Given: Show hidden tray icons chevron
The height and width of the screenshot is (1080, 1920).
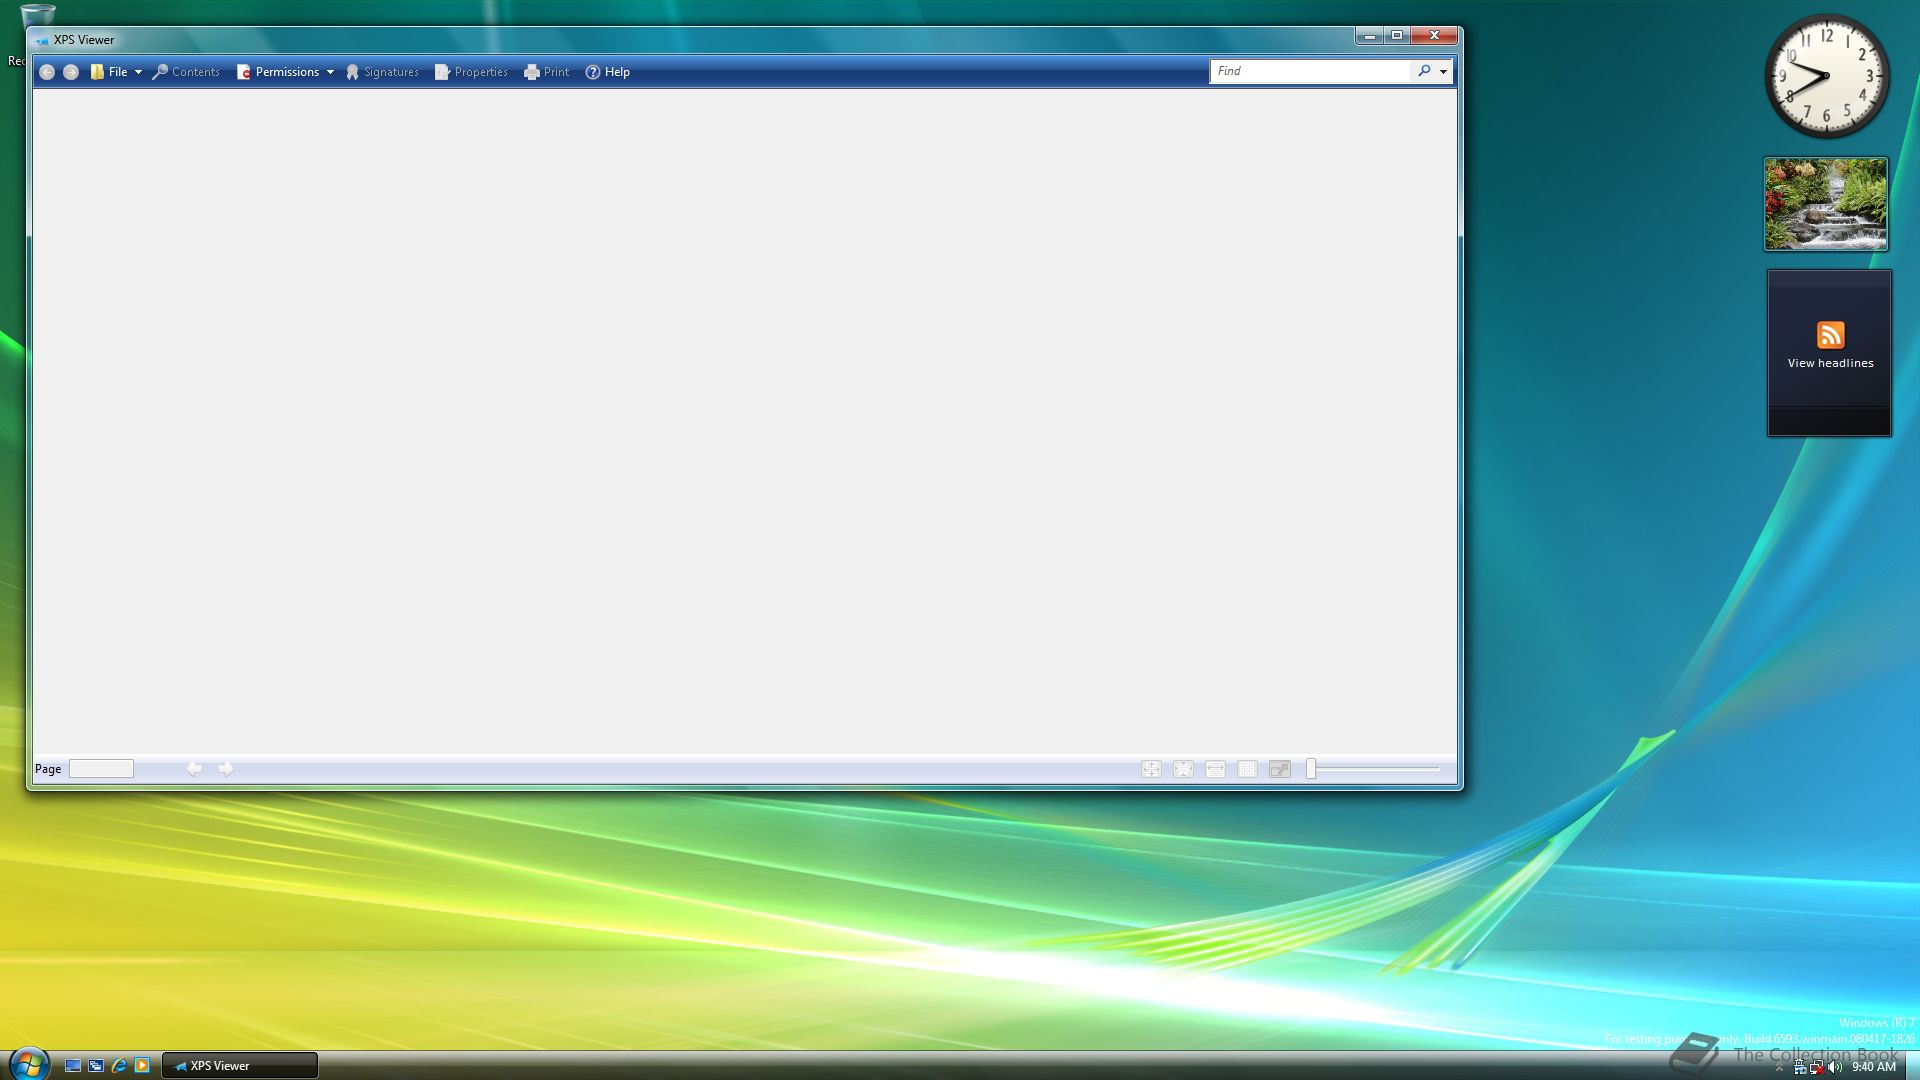Looking at the screenshot, I should click(1779, 1067).
